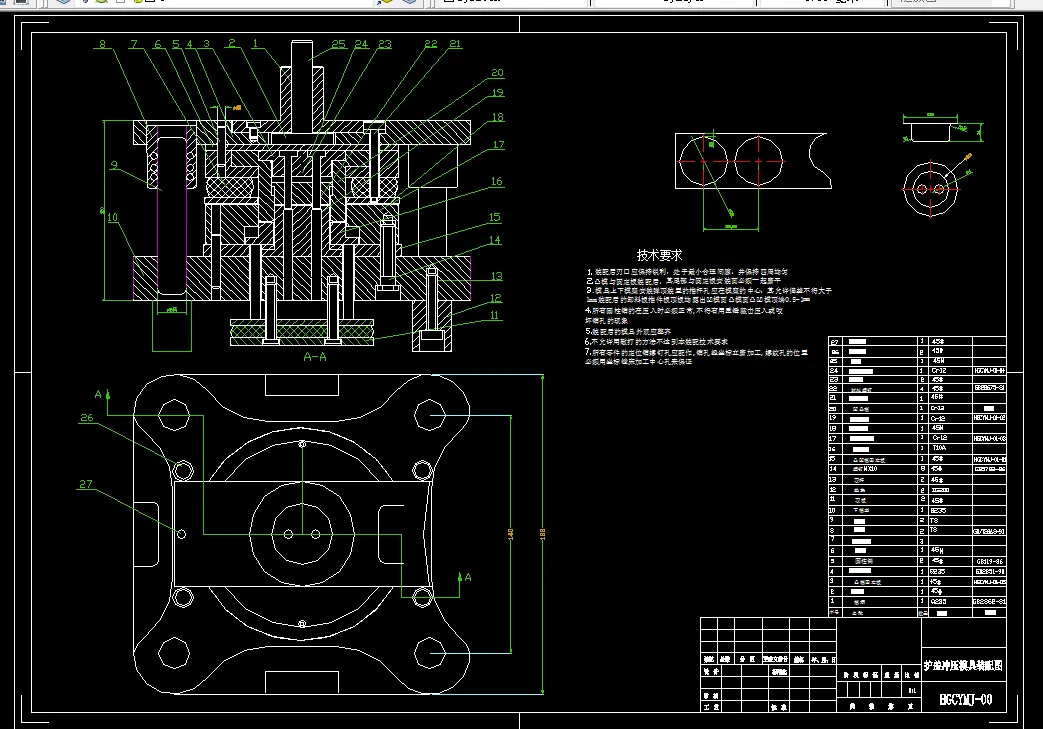Image resolution: width=1043 pixels, height=729 pixels.
Task: Select the 技术要求 heading text
Action: (x=659, y=255)
